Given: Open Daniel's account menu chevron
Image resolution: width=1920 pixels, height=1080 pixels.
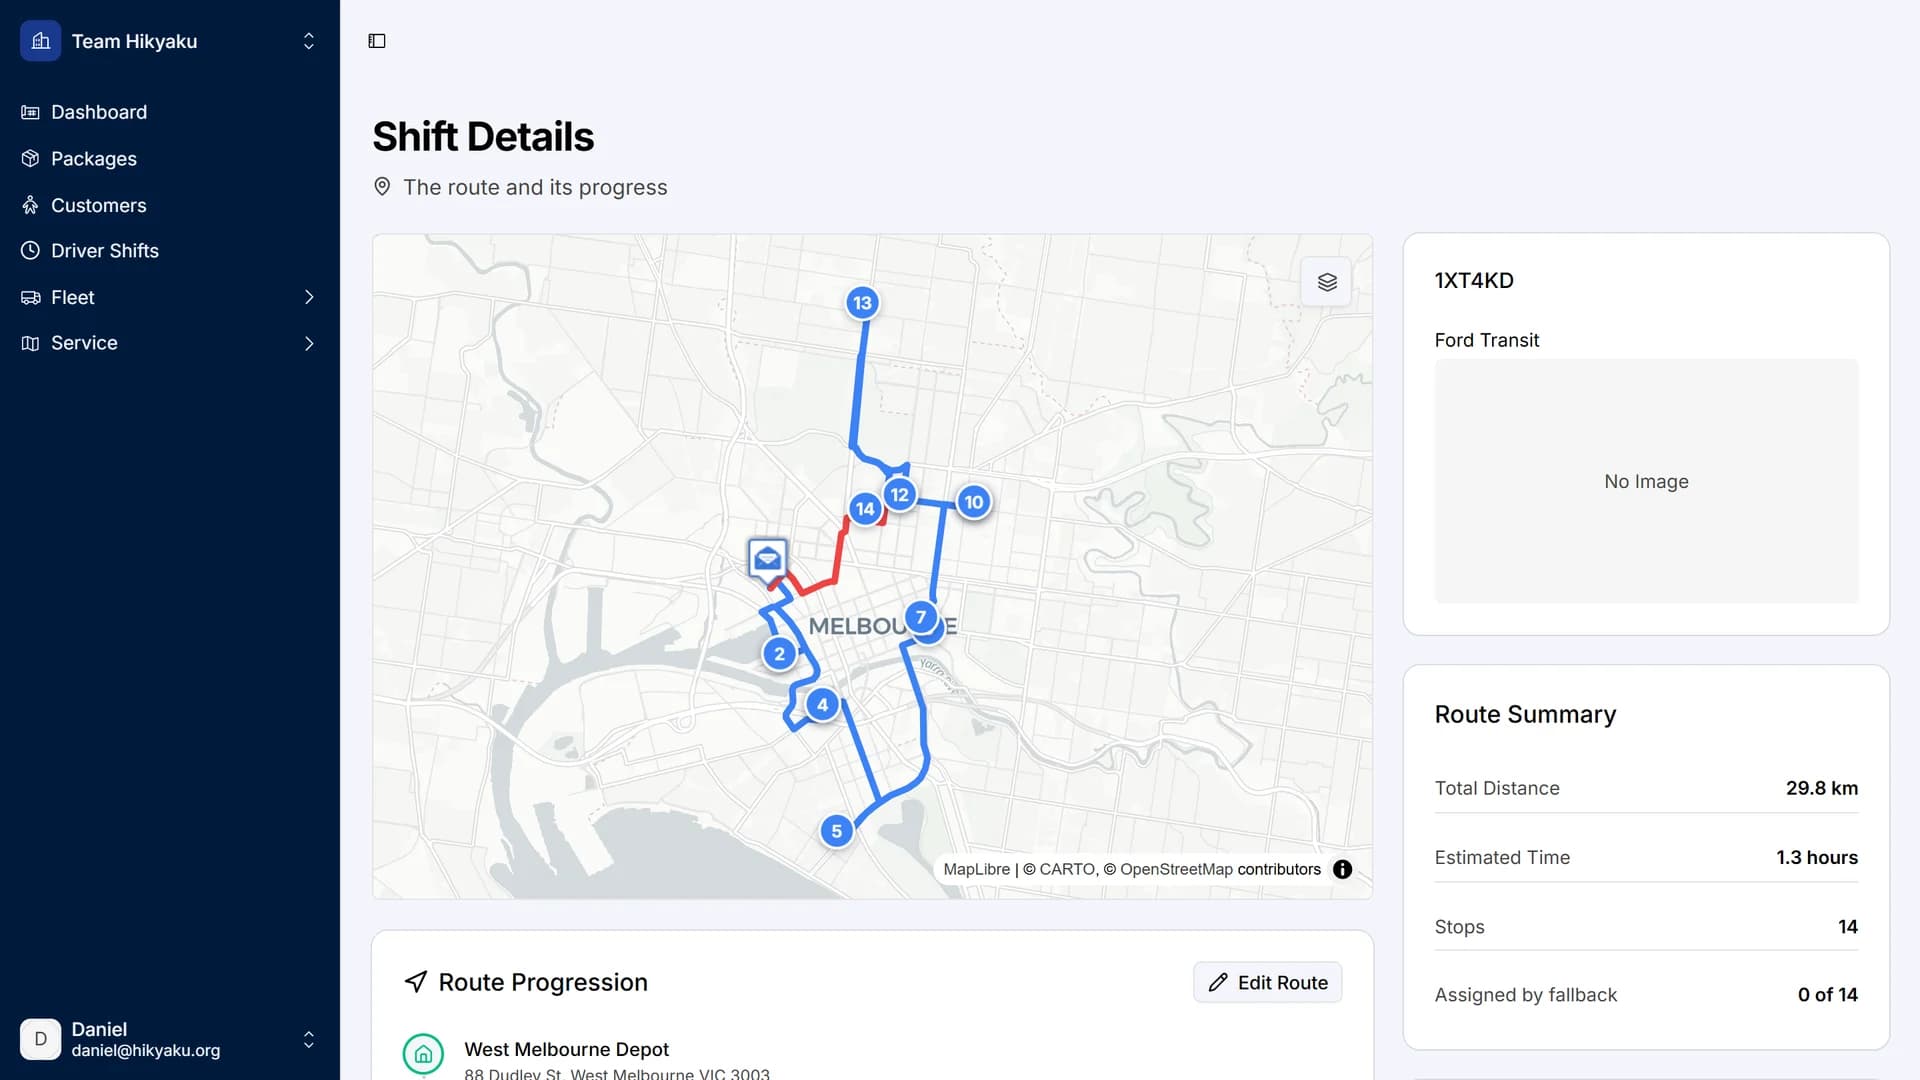Looking at the screenshot, I should click(309, 1040).
